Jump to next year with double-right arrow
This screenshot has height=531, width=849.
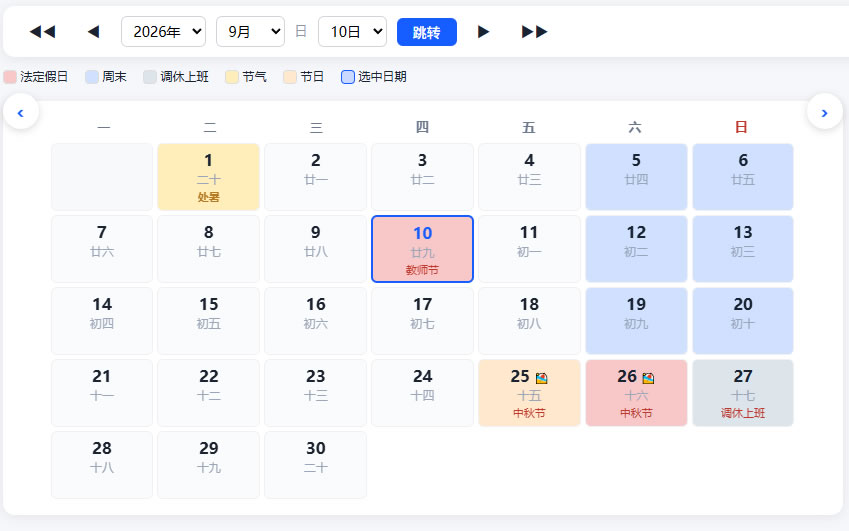coord(534,32)
